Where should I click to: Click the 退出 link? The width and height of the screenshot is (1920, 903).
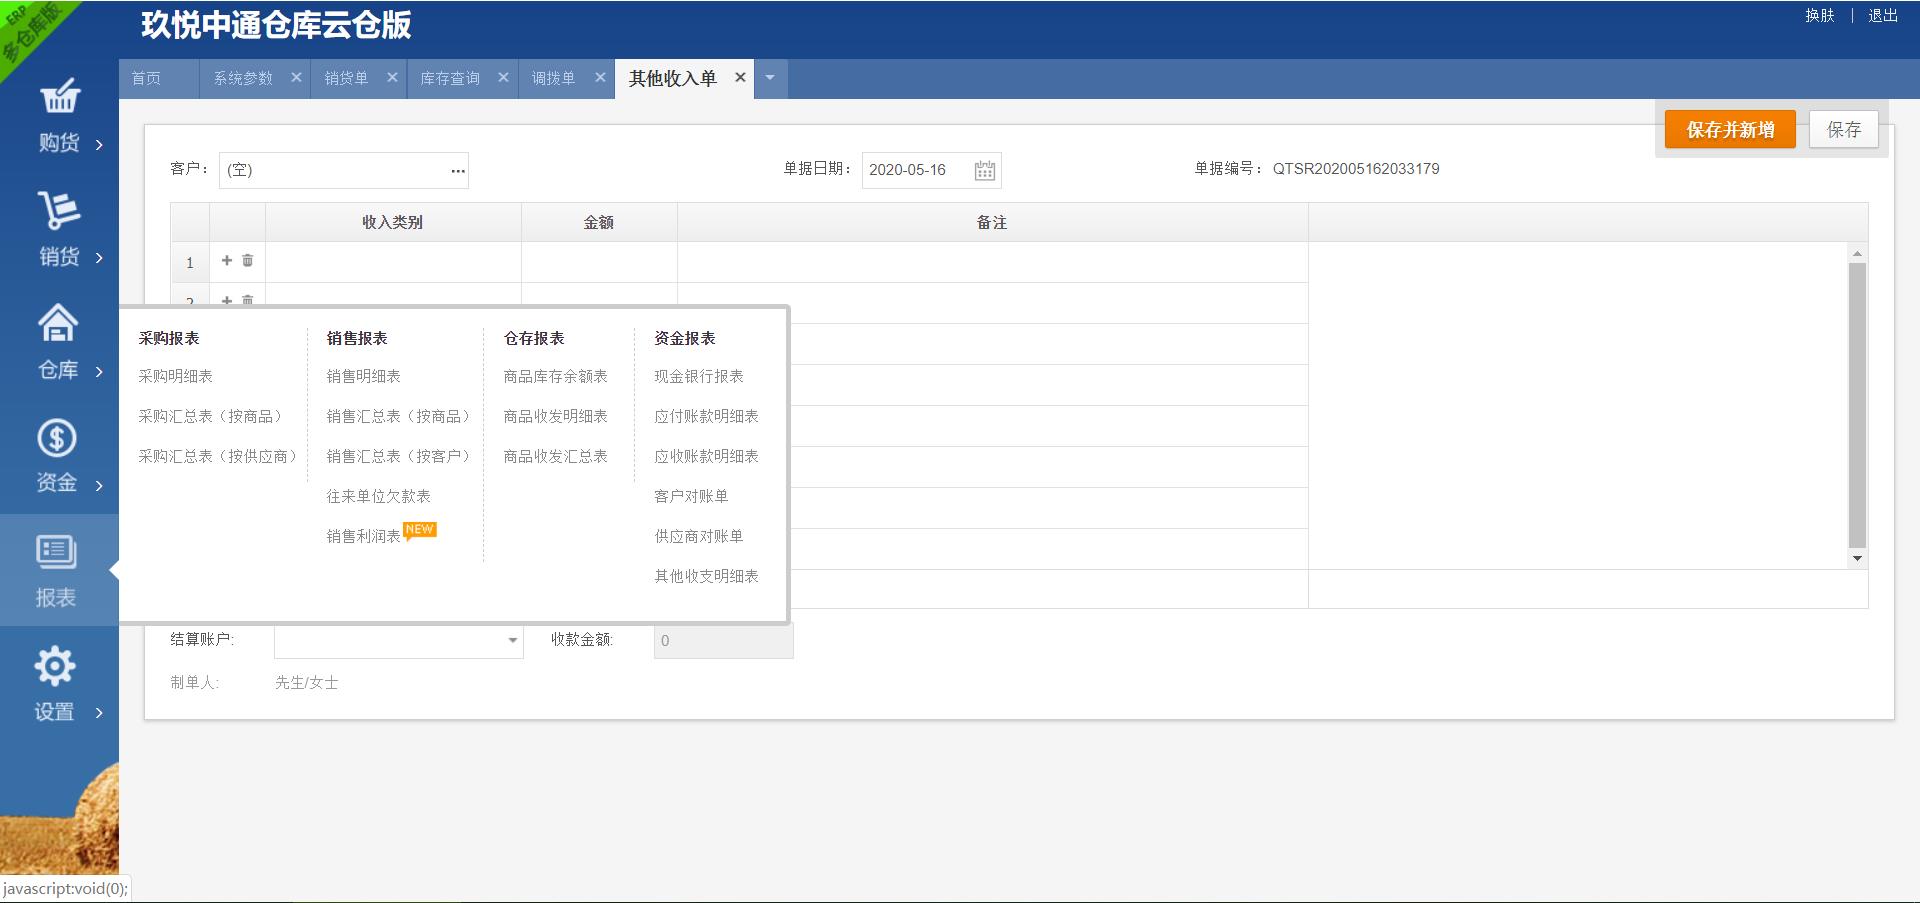click(1883, 15)
